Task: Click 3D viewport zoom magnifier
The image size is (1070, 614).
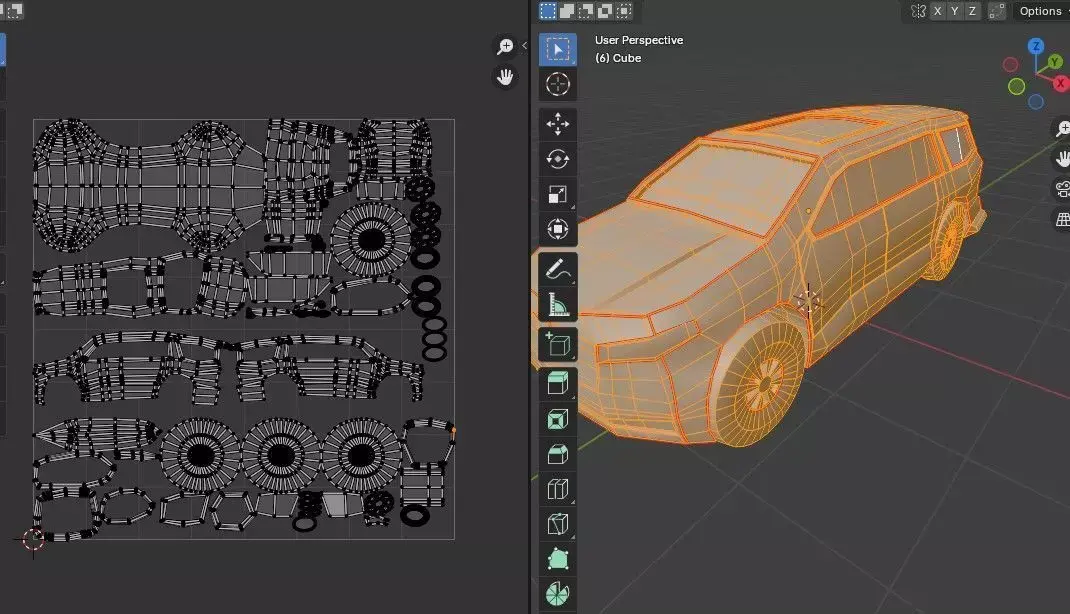Action: 1062,128
